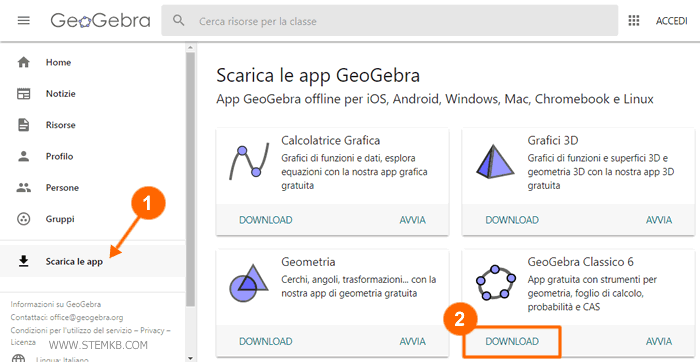Click the Home house icon

[x=23, y=62]
